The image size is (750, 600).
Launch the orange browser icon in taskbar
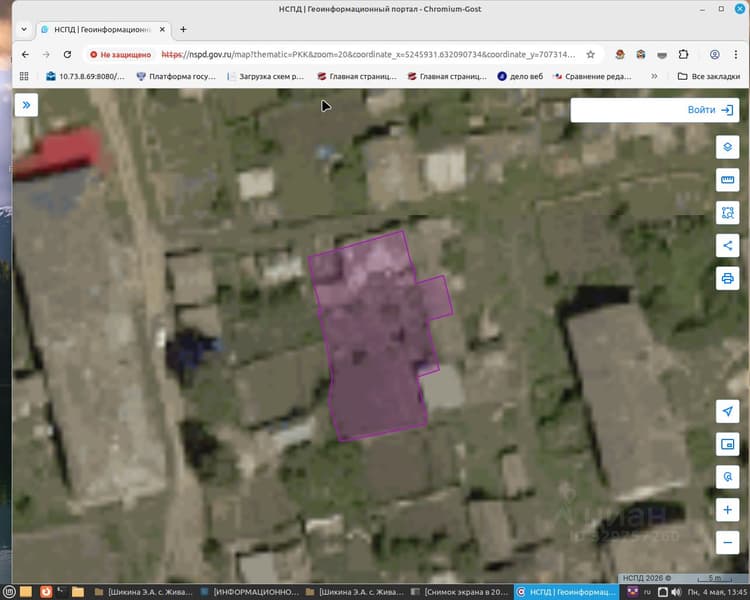pos(46,592)
